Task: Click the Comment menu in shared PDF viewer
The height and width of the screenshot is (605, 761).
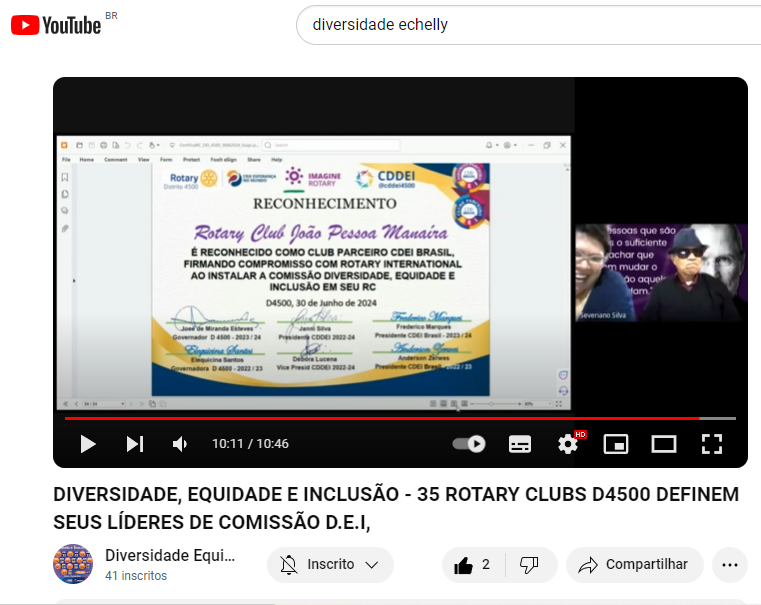Action: 115,160
